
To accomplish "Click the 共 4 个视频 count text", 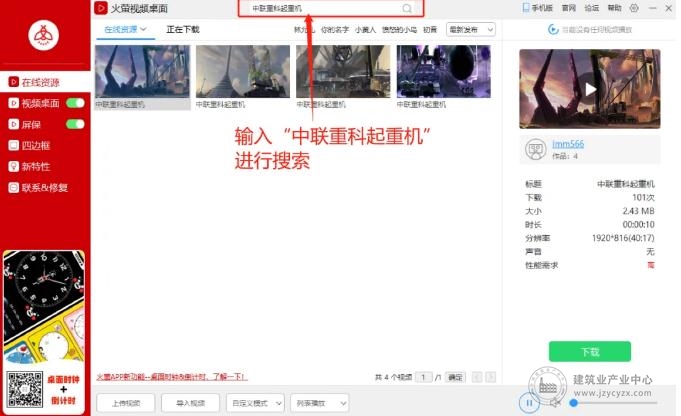I will 393,377.
